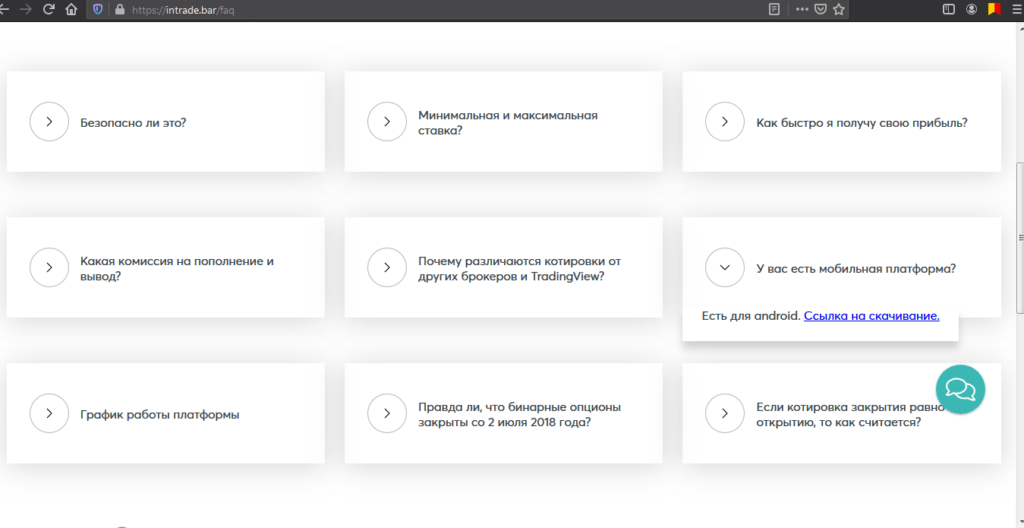
Task: Expand the 'Безопасно ли это?' question
Action: (49, 122)
